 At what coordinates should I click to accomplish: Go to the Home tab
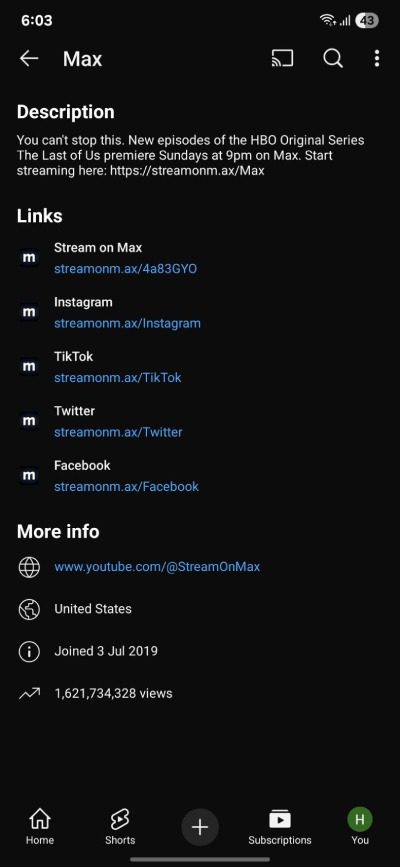point(40,827)
